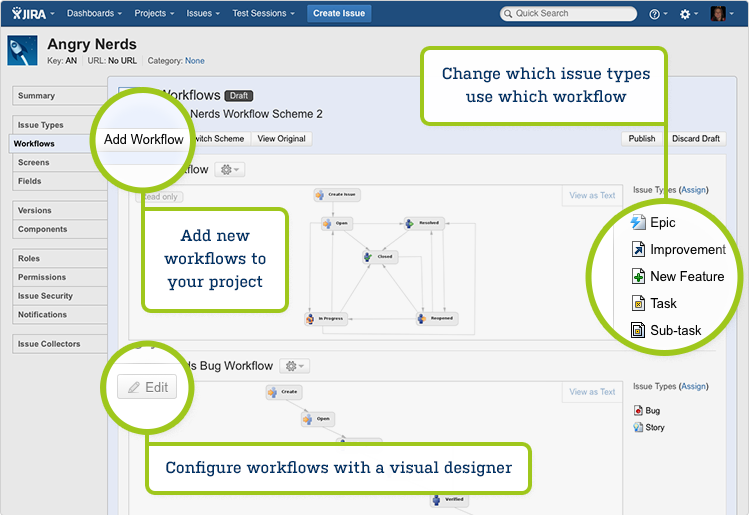The width and height of the screenshot is (749, 515).
Task: Click the magnifier icon in Quick Search
Action: click(x=508, y=14)
